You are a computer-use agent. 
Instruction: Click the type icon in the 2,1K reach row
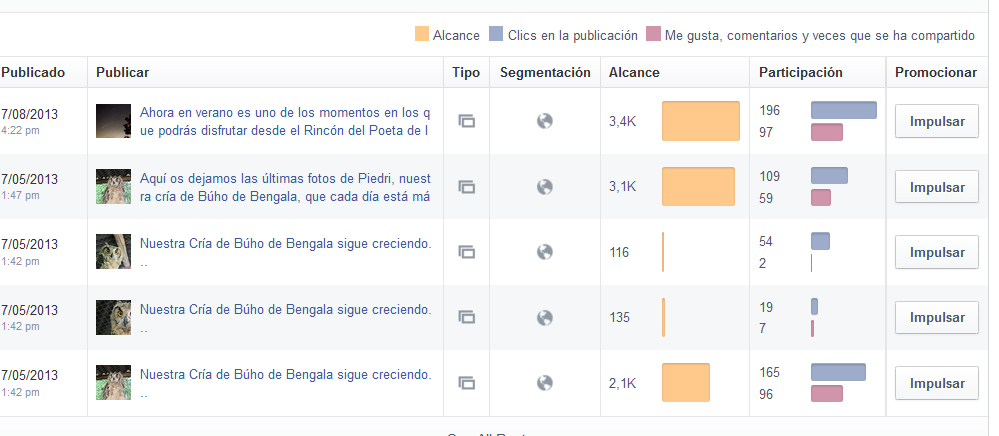click(466, 382)
